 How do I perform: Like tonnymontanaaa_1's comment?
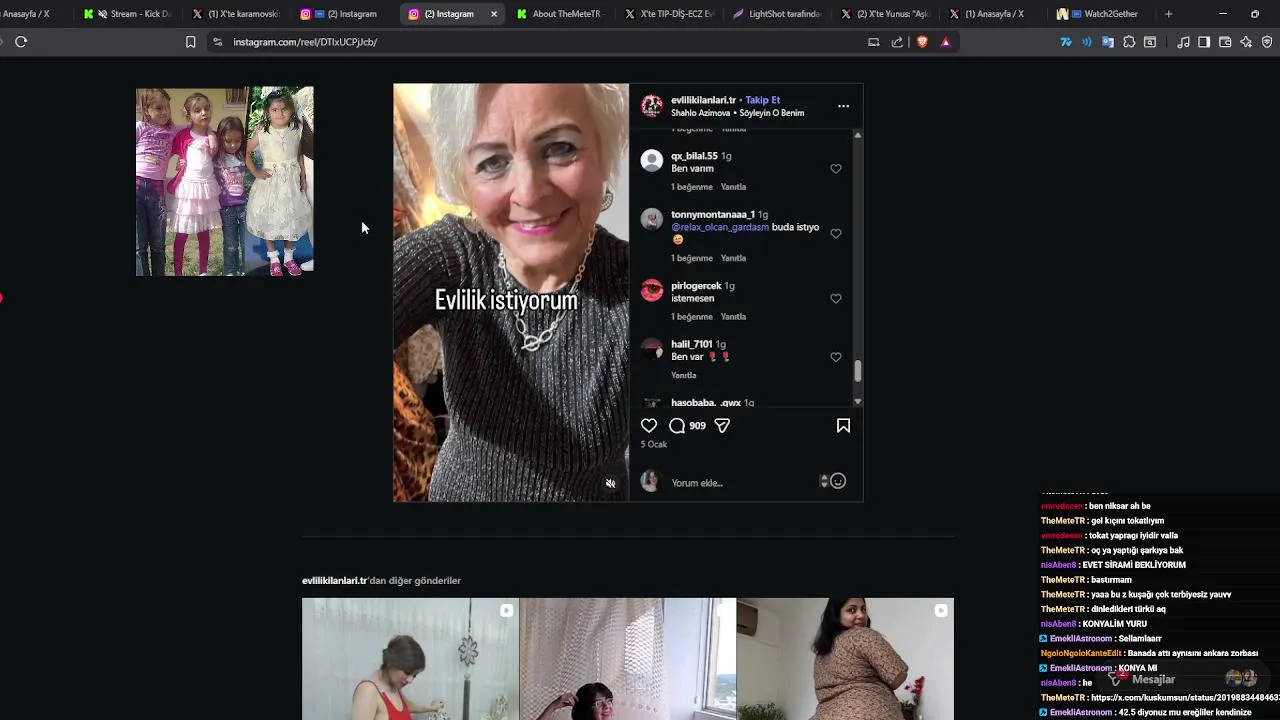(x=836, y=234)
